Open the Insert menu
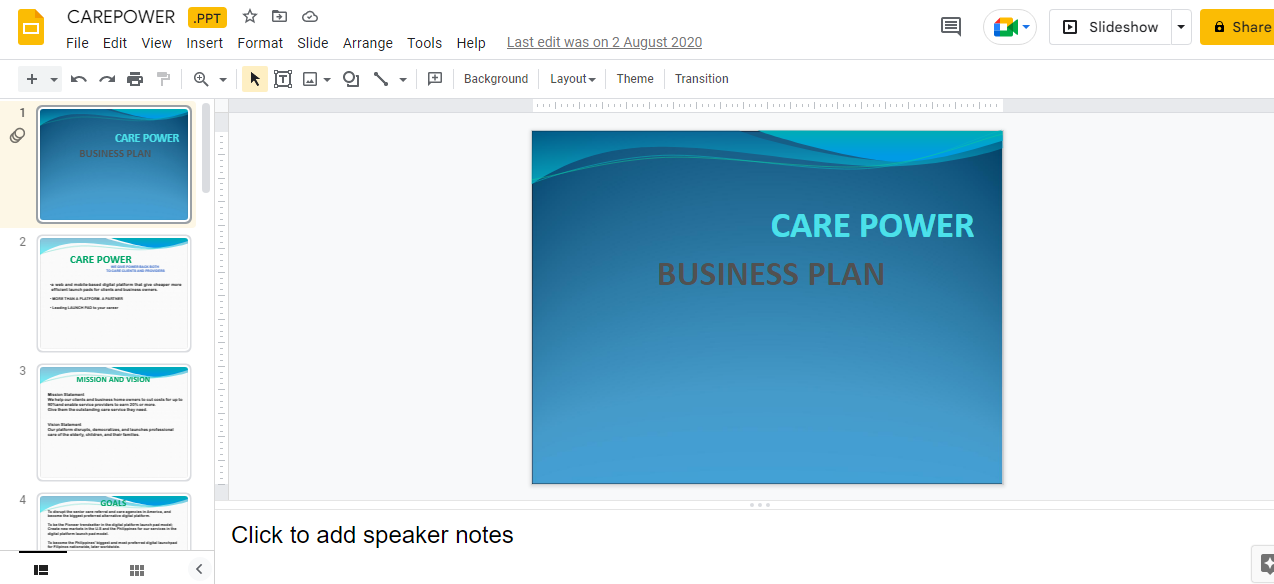This screenshot has width=1274, height=584. coord(205,43)
